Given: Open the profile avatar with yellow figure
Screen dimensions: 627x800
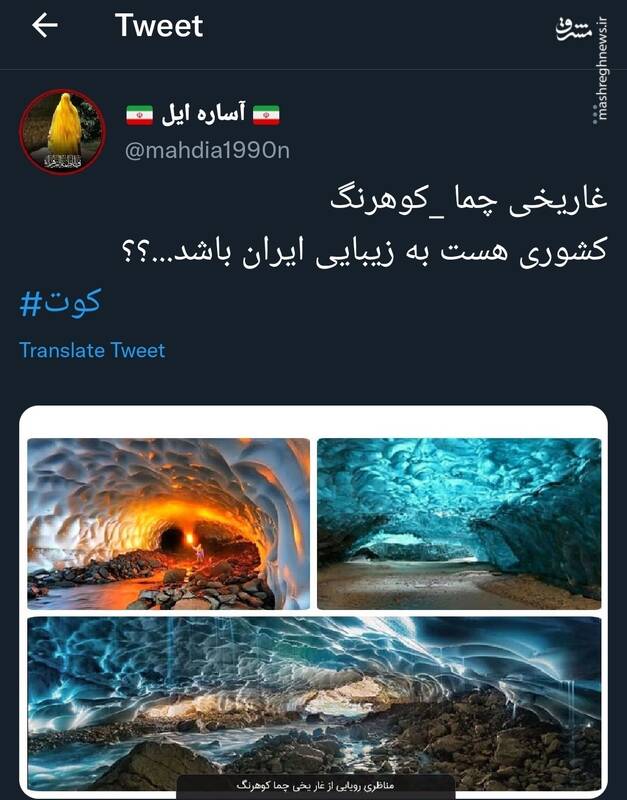Looking at the screenshot, I should coord(63,132).
